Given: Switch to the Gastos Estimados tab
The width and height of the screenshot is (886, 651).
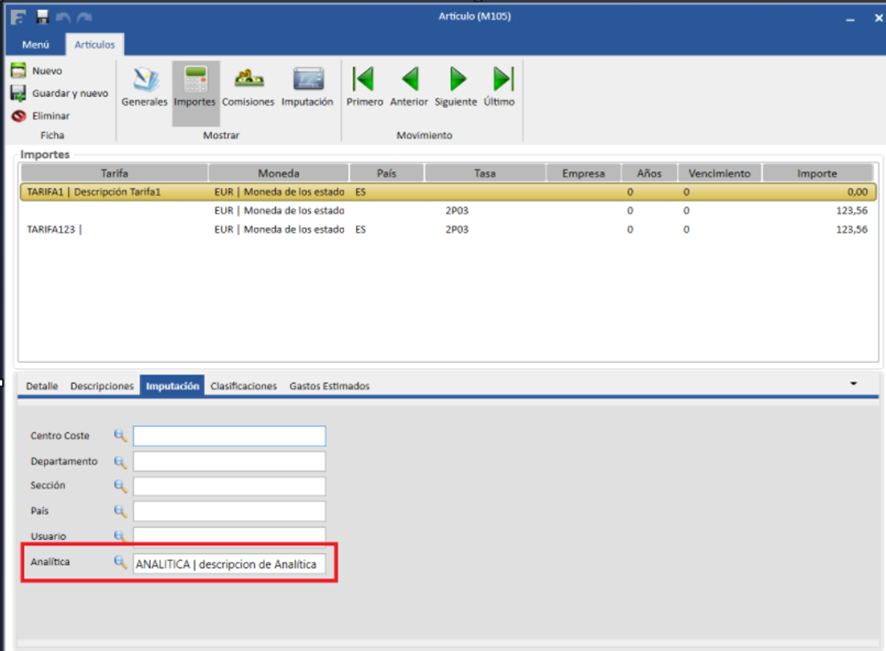Looking at the screenshot, I should point(329,386).
